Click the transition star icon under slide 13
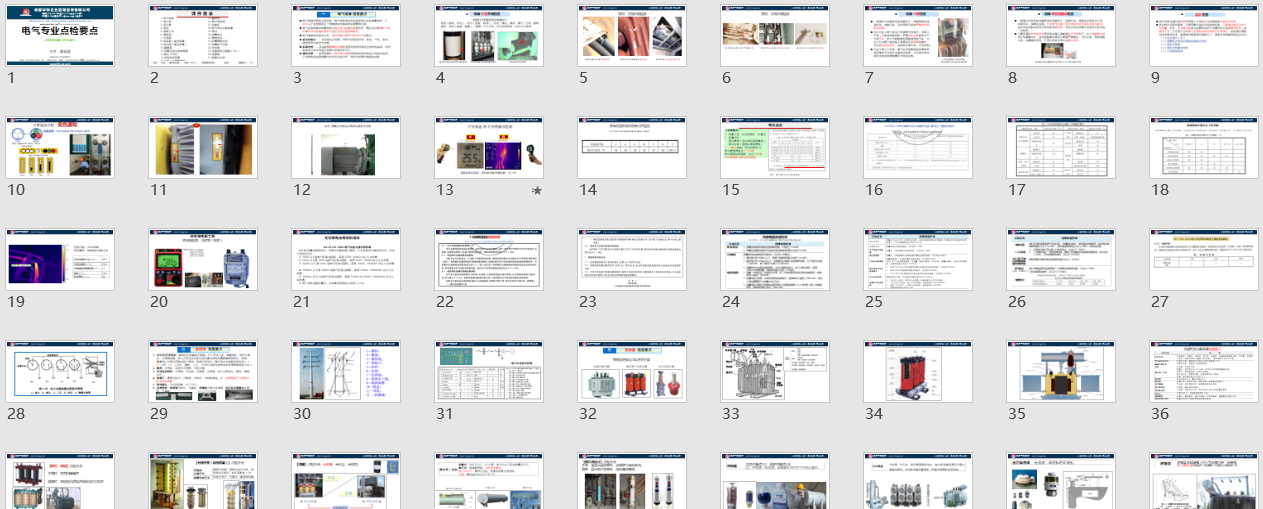 coord(537,190)
